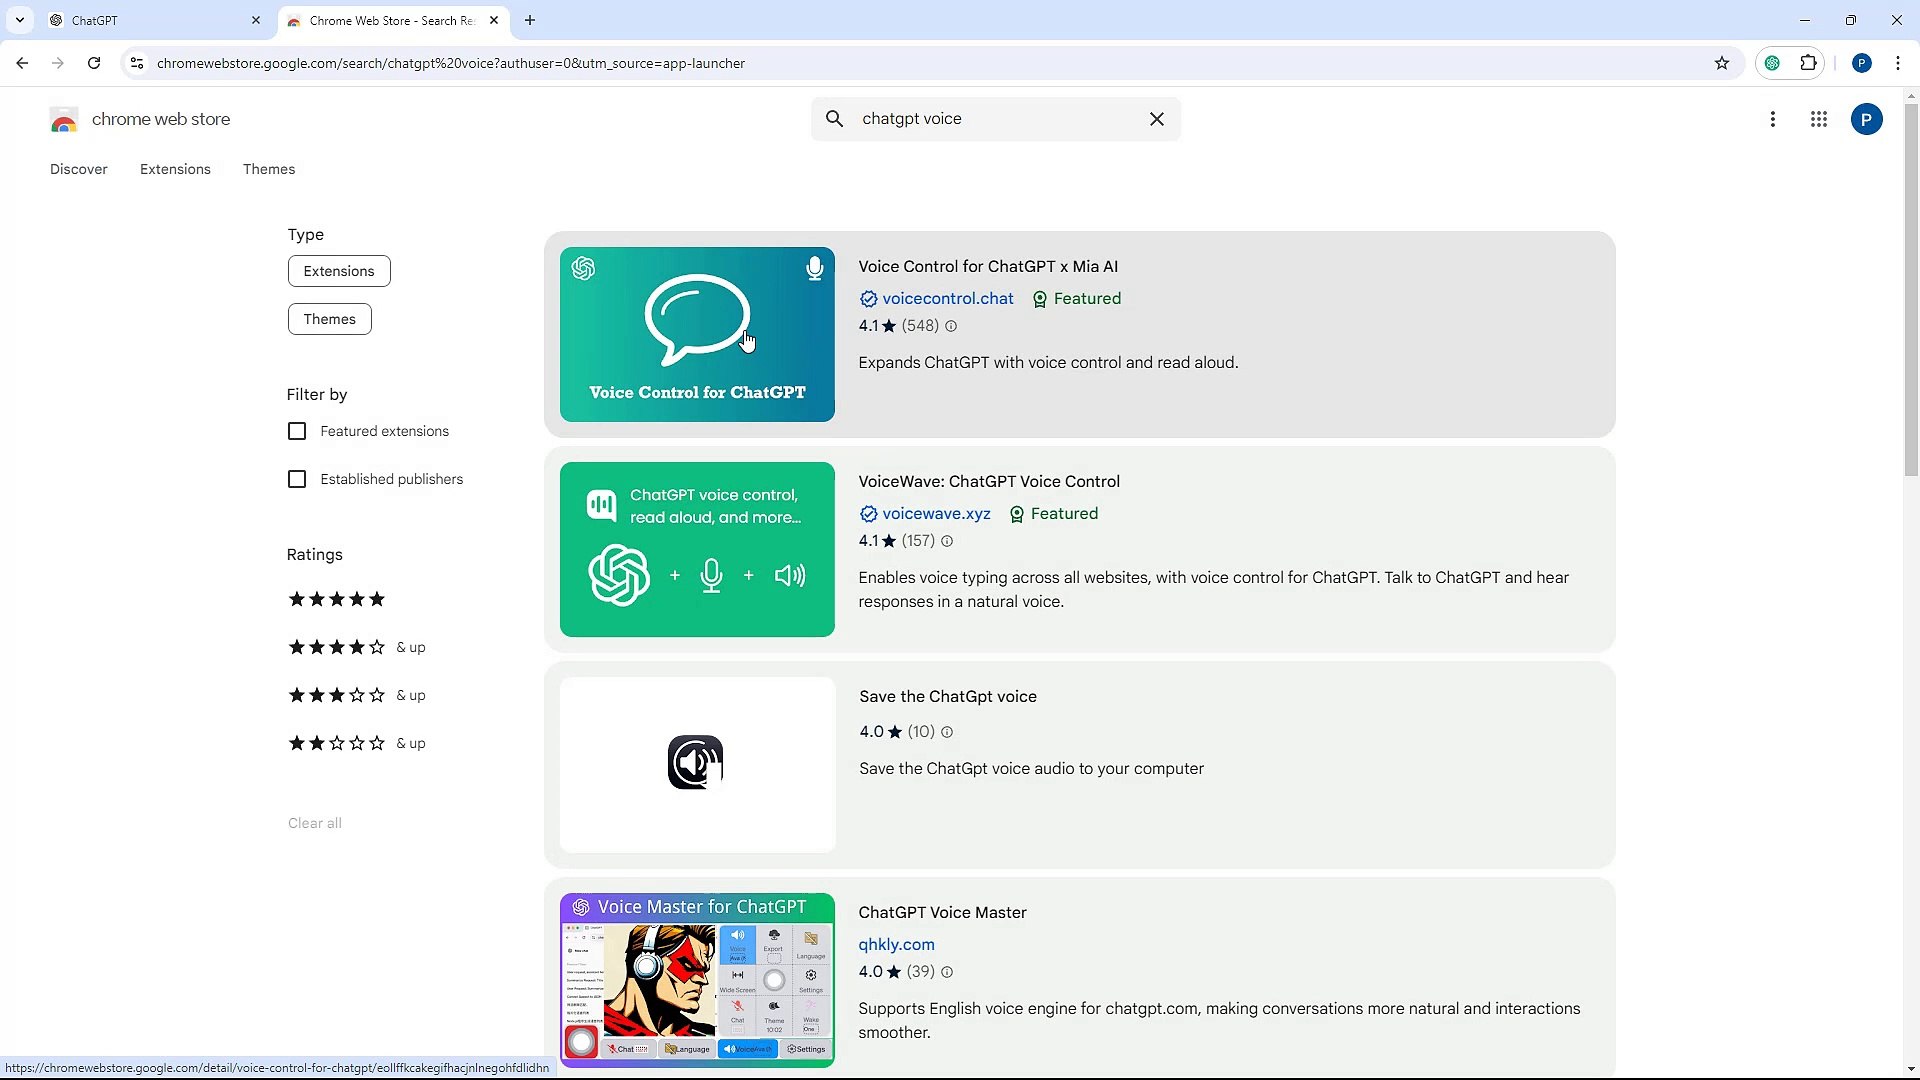The width and height of the screenshot is (1920, 1080).
Task: Clear the search box with the X icon
Action: pyautogui.click(x=1157, y=119)
